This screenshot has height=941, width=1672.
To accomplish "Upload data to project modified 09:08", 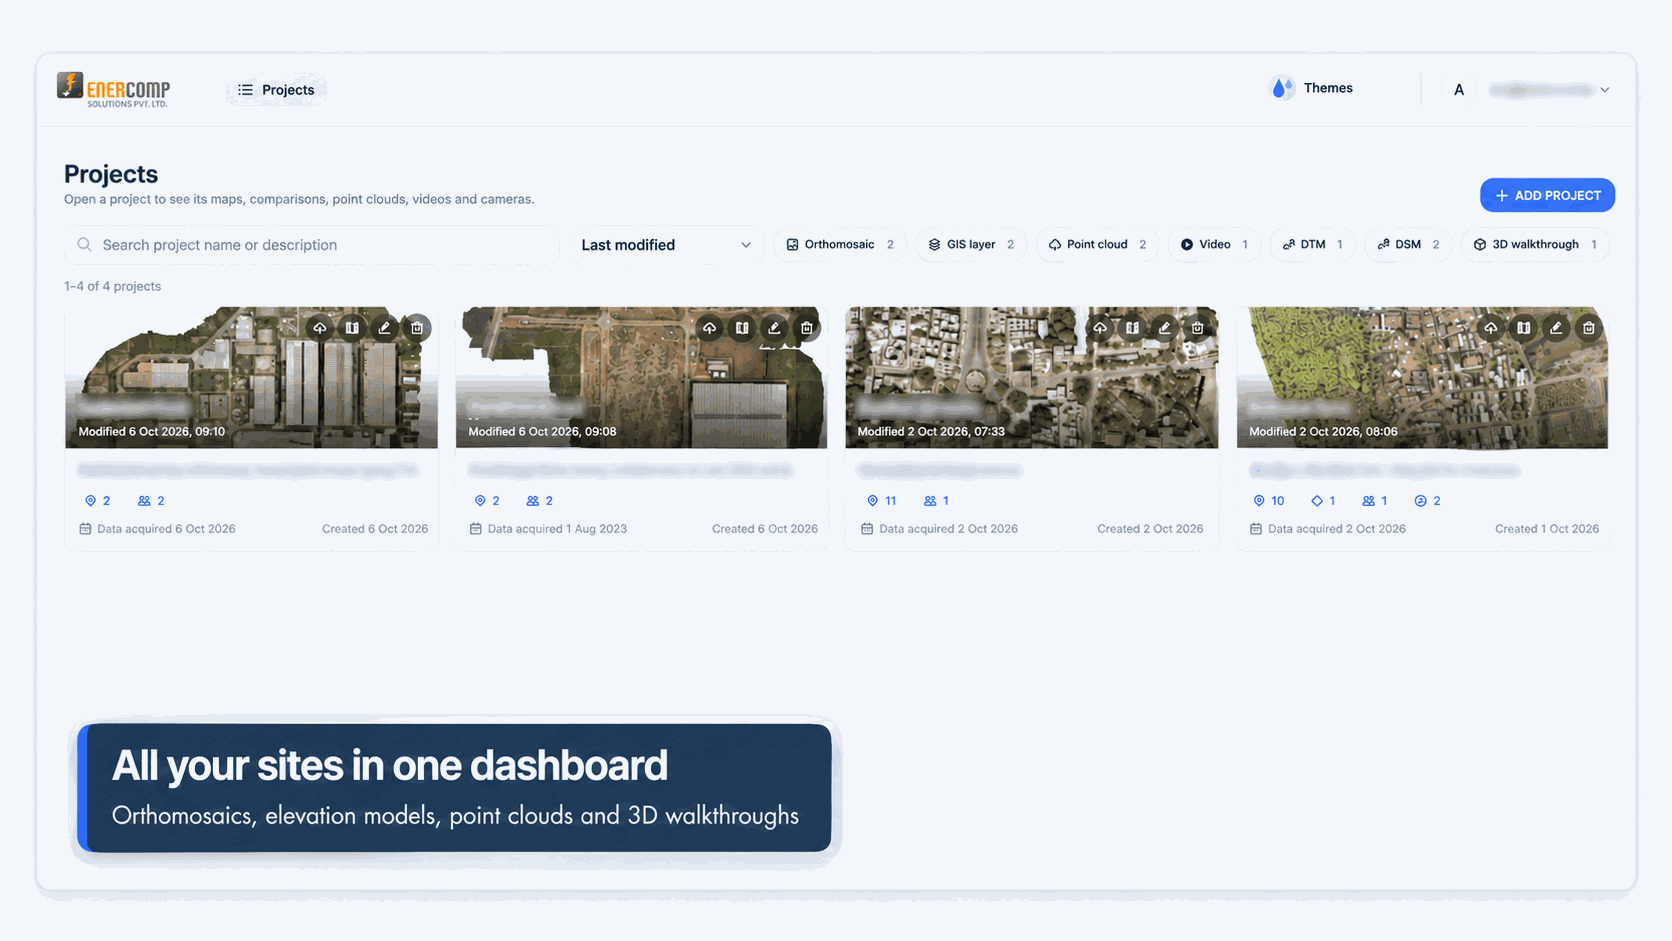I will [709, 328].
